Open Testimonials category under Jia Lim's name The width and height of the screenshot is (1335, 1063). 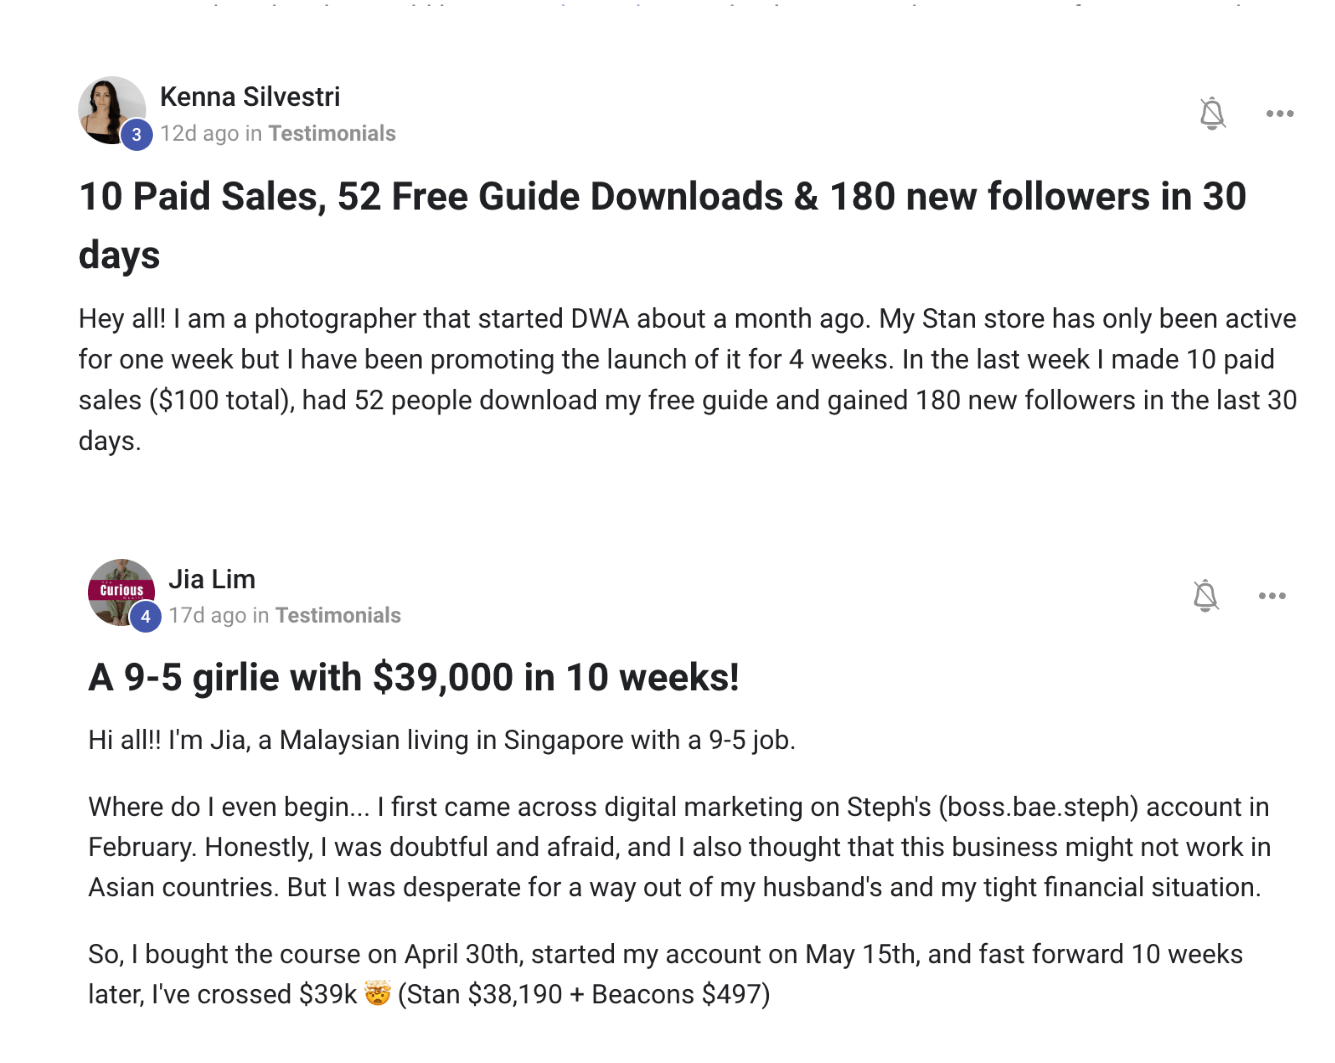coord(338,616)
